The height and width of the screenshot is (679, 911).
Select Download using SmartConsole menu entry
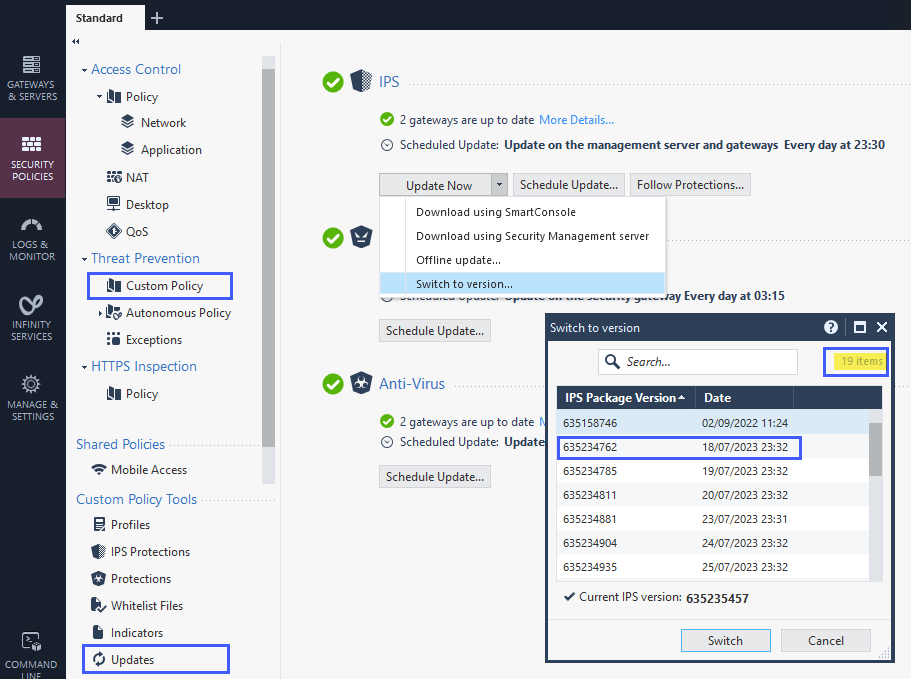[495, 212]
